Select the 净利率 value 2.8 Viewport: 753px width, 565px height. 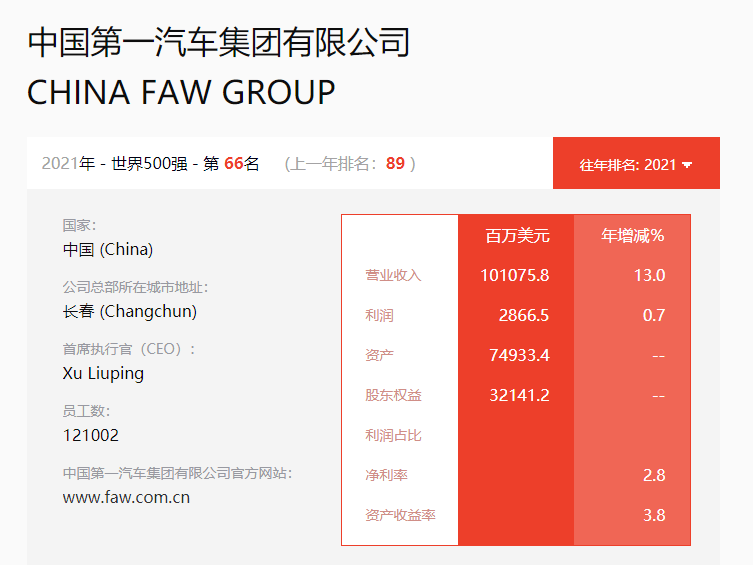(x=654, y=475)
